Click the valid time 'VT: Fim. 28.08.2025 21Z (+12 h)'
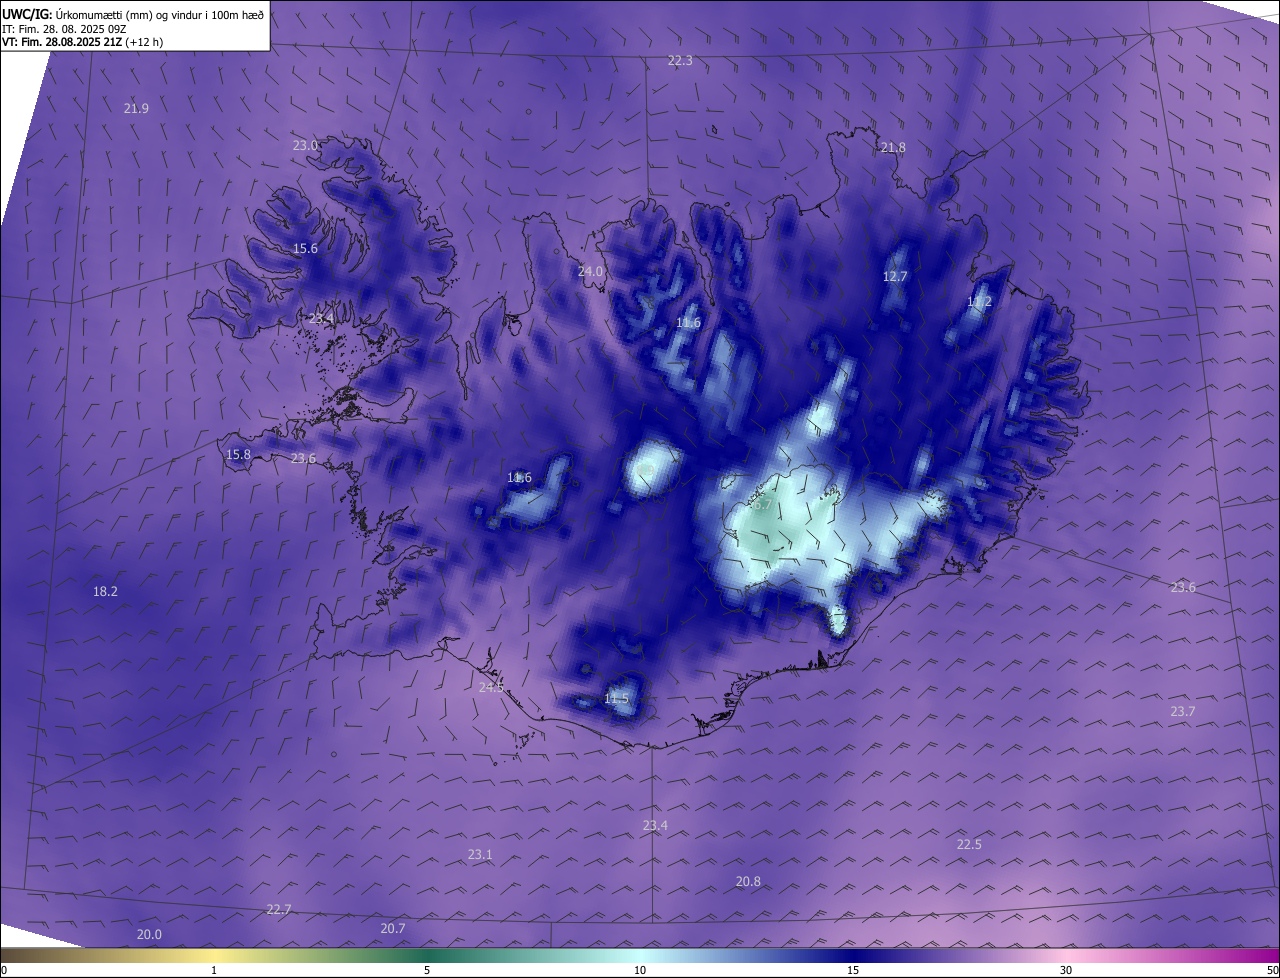 [82, 42]
